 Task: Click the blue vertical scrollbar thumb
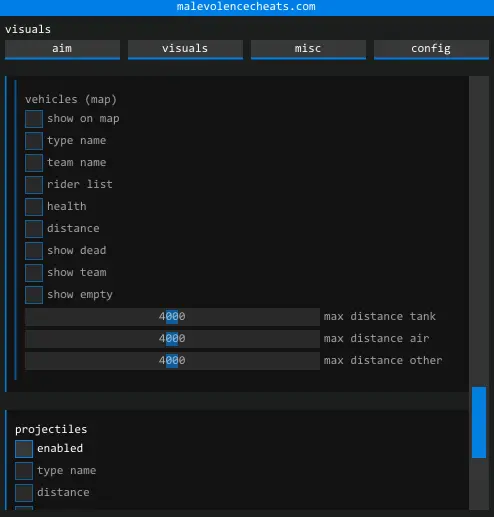tap(479, 422)
